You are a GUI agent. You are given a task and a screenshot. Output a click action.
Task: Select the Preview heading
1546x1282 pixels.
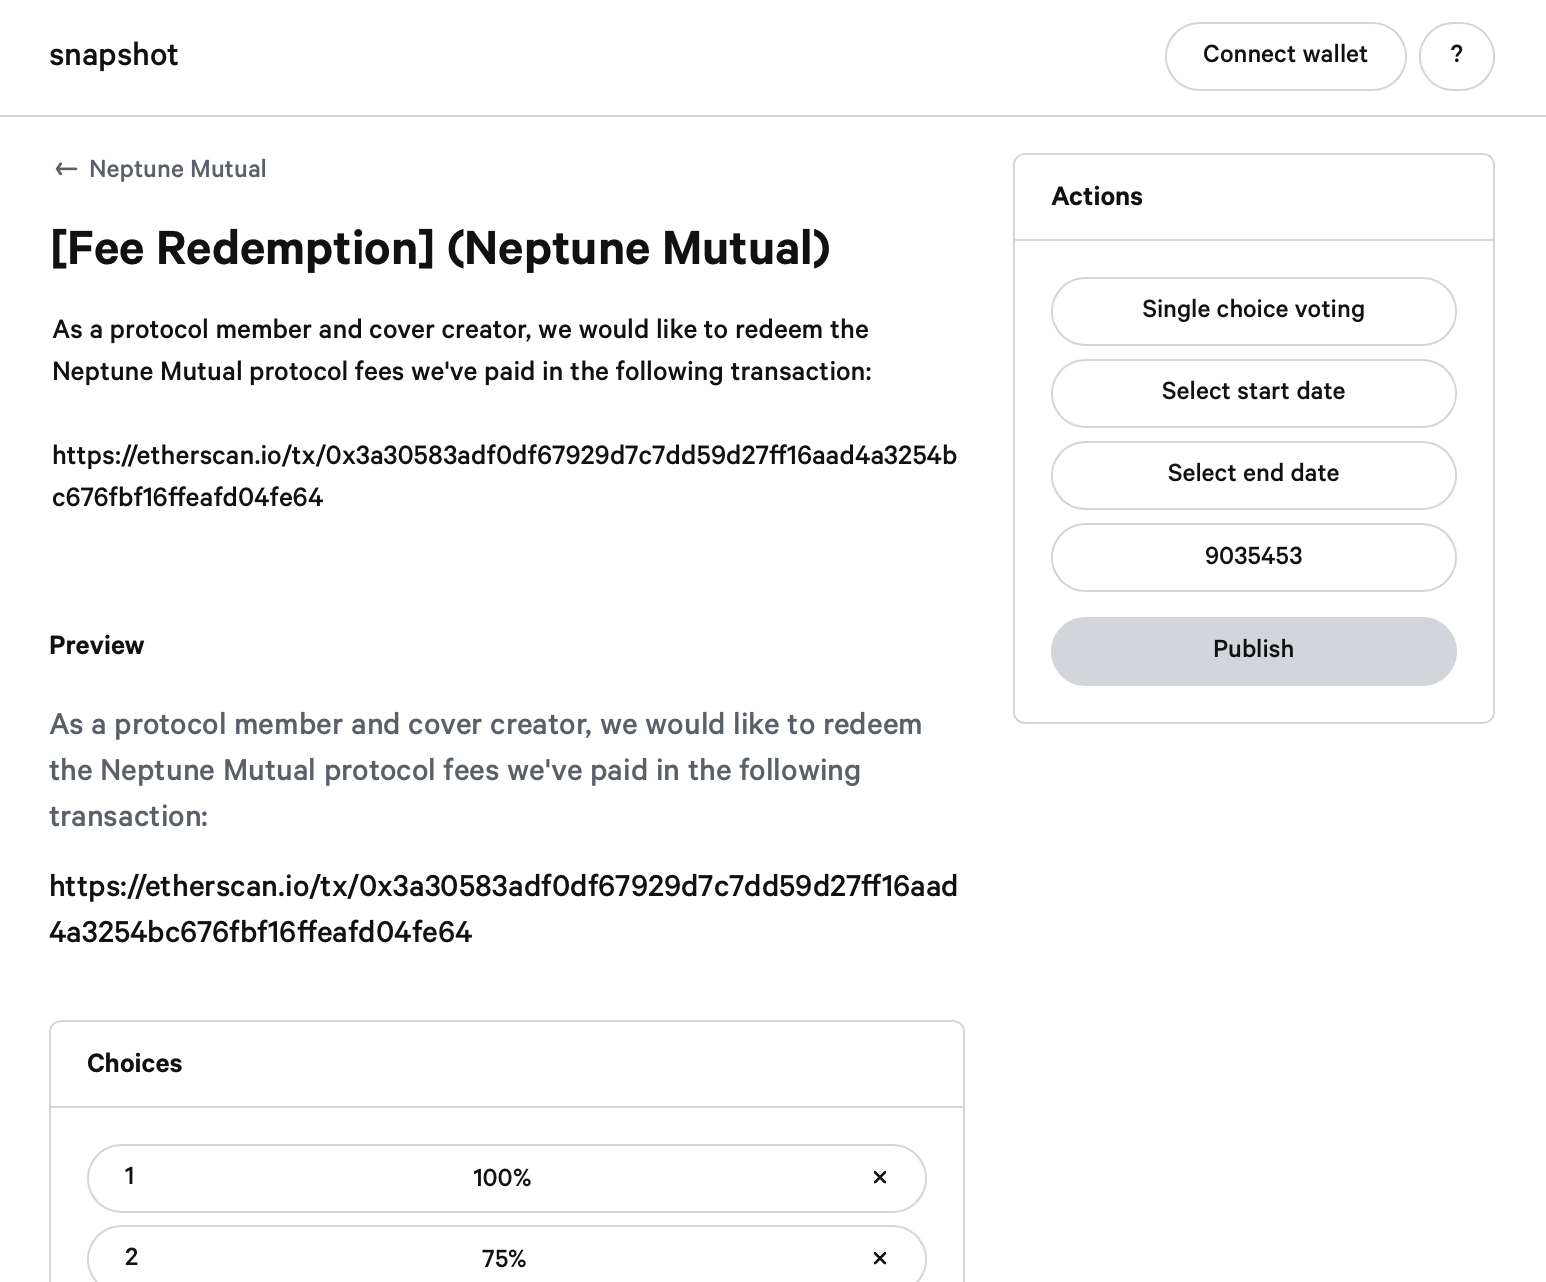coord(96,646)
